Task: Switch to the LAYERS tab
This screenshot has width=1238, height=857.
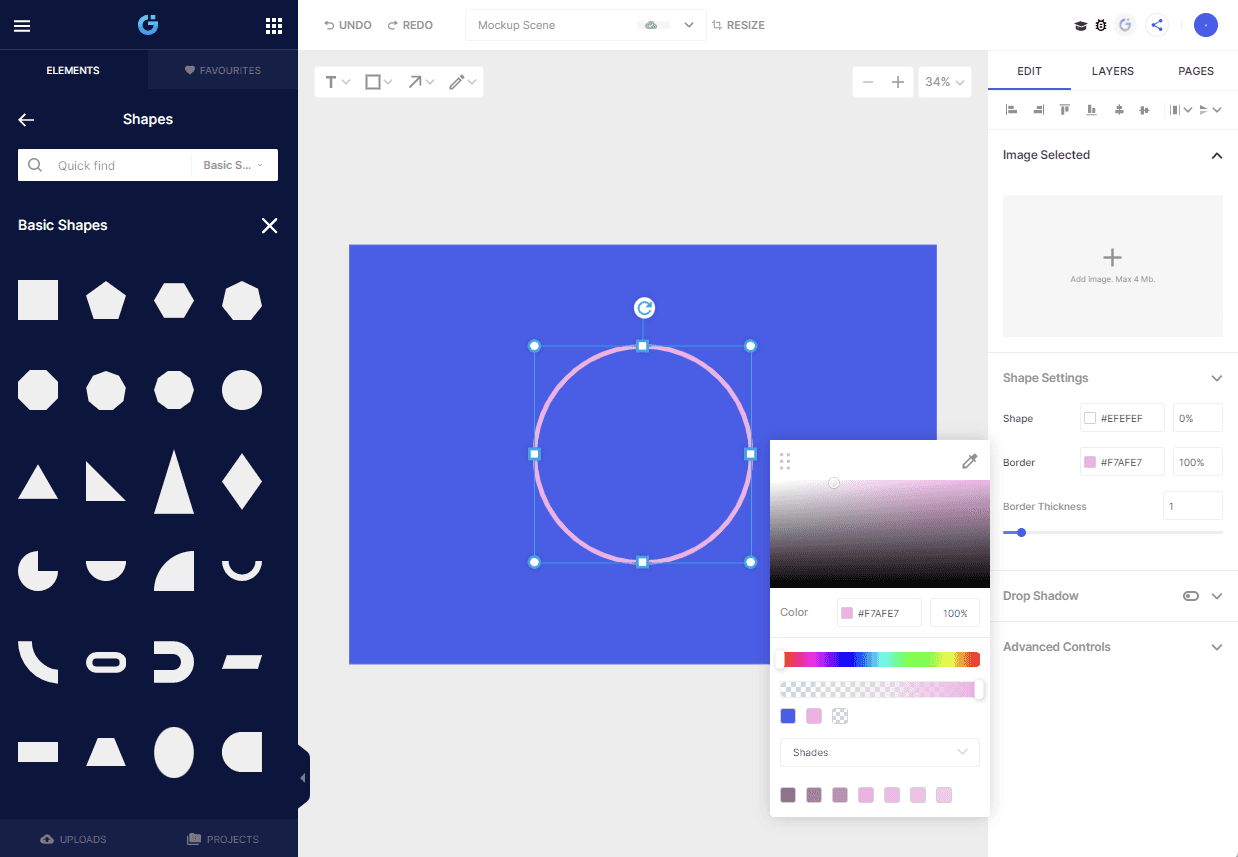Action: pos(1112,71)
